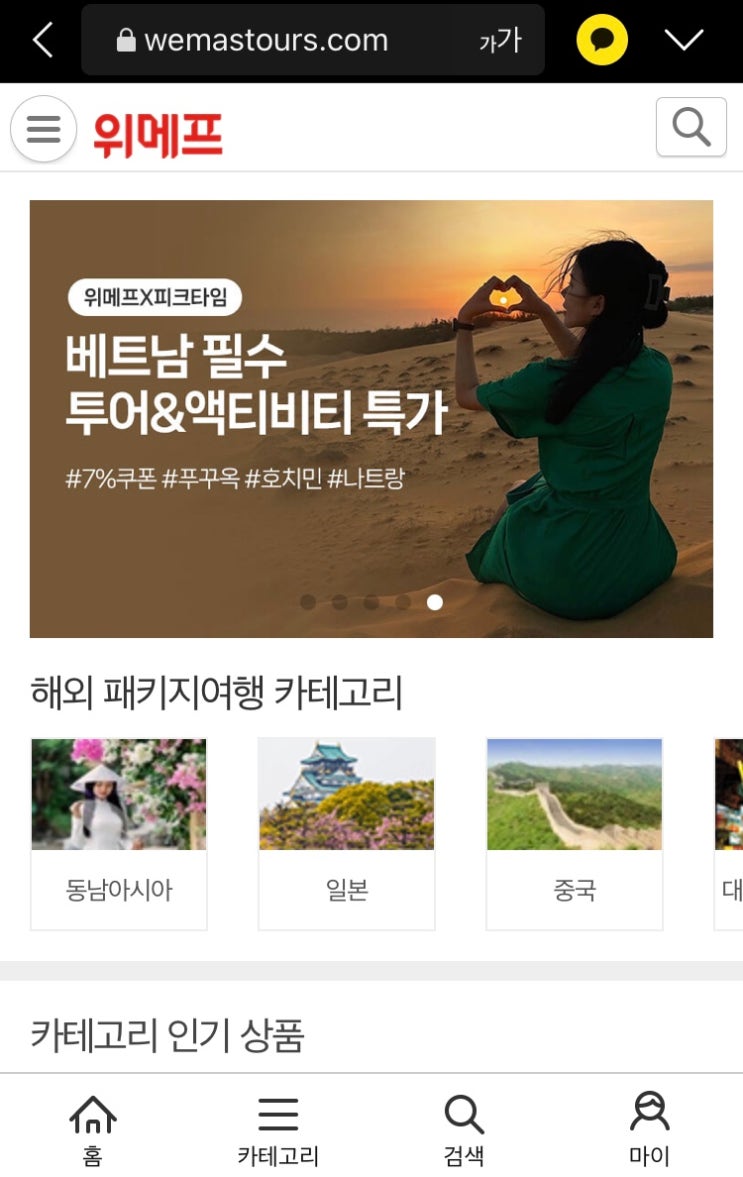
Task: Select the active white carousel dot
Action: pos(435,602)
